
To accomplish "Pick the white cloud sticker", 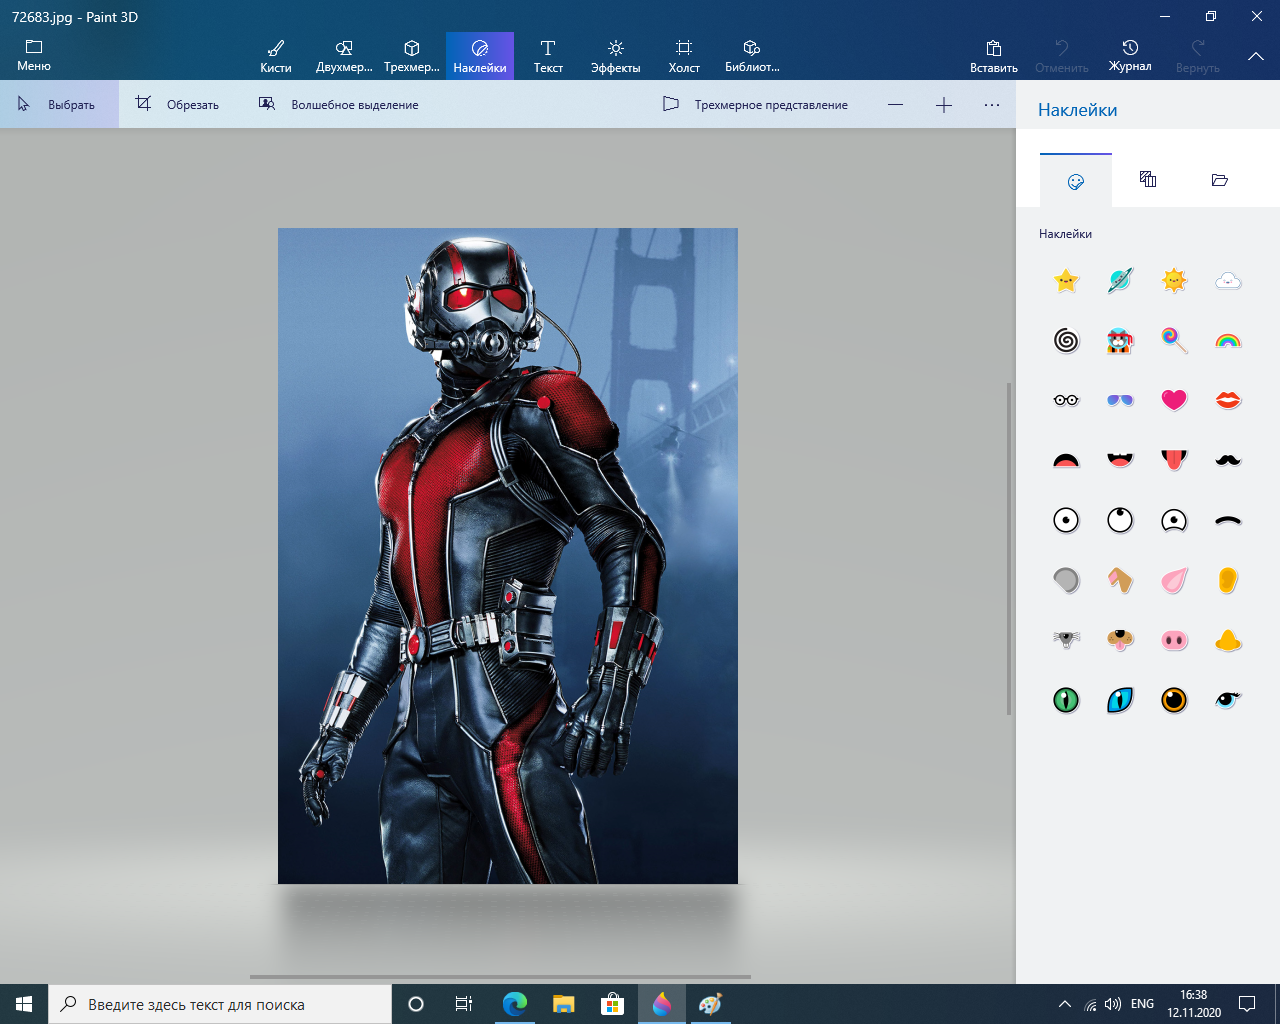I will click(1228, 281).
